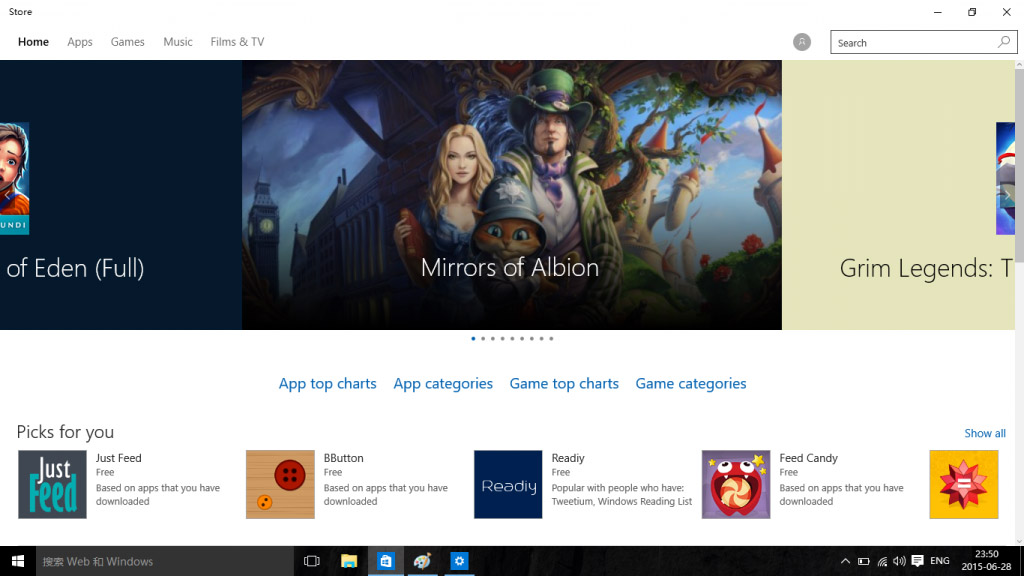Open the Feed Candy app icon
1024x576 pixels.
click(x=736, y=485)
